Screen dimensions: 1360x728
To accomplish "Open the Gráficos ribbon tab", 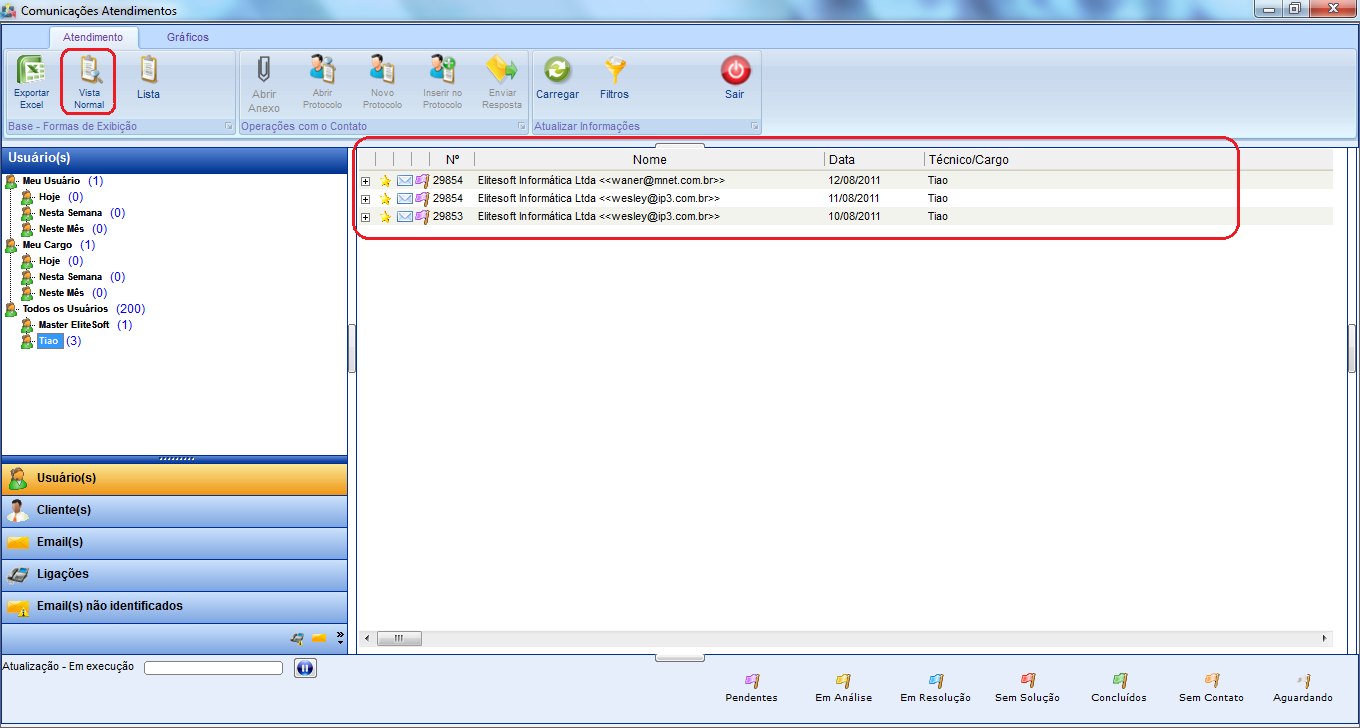I will pos(188,37).
